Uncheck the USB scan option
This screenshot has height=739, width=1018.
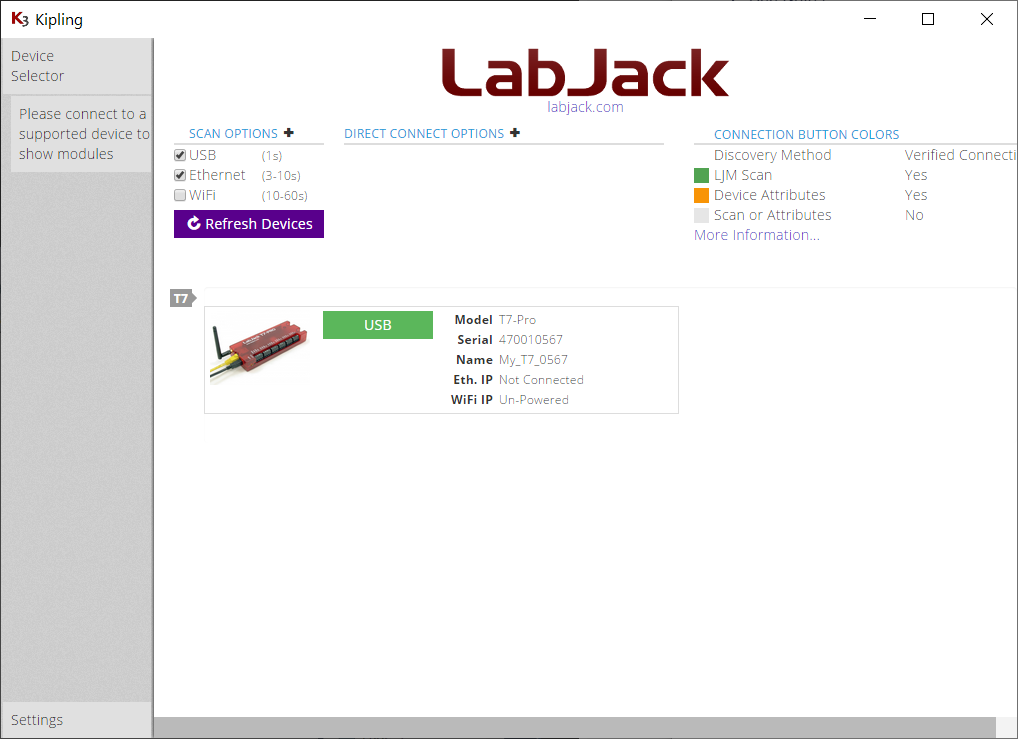(180, 155)
